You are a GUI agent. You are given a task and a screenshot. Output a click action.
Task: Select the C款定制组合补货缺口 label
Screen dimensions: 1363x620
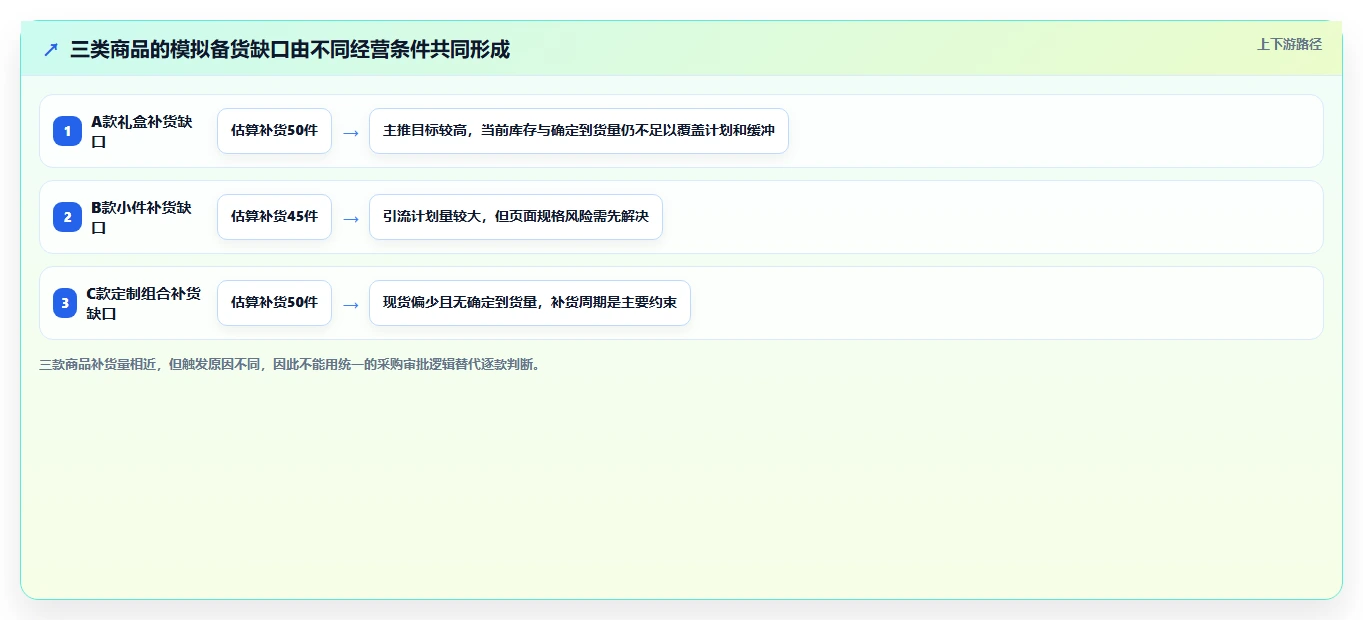coord(143,303)
